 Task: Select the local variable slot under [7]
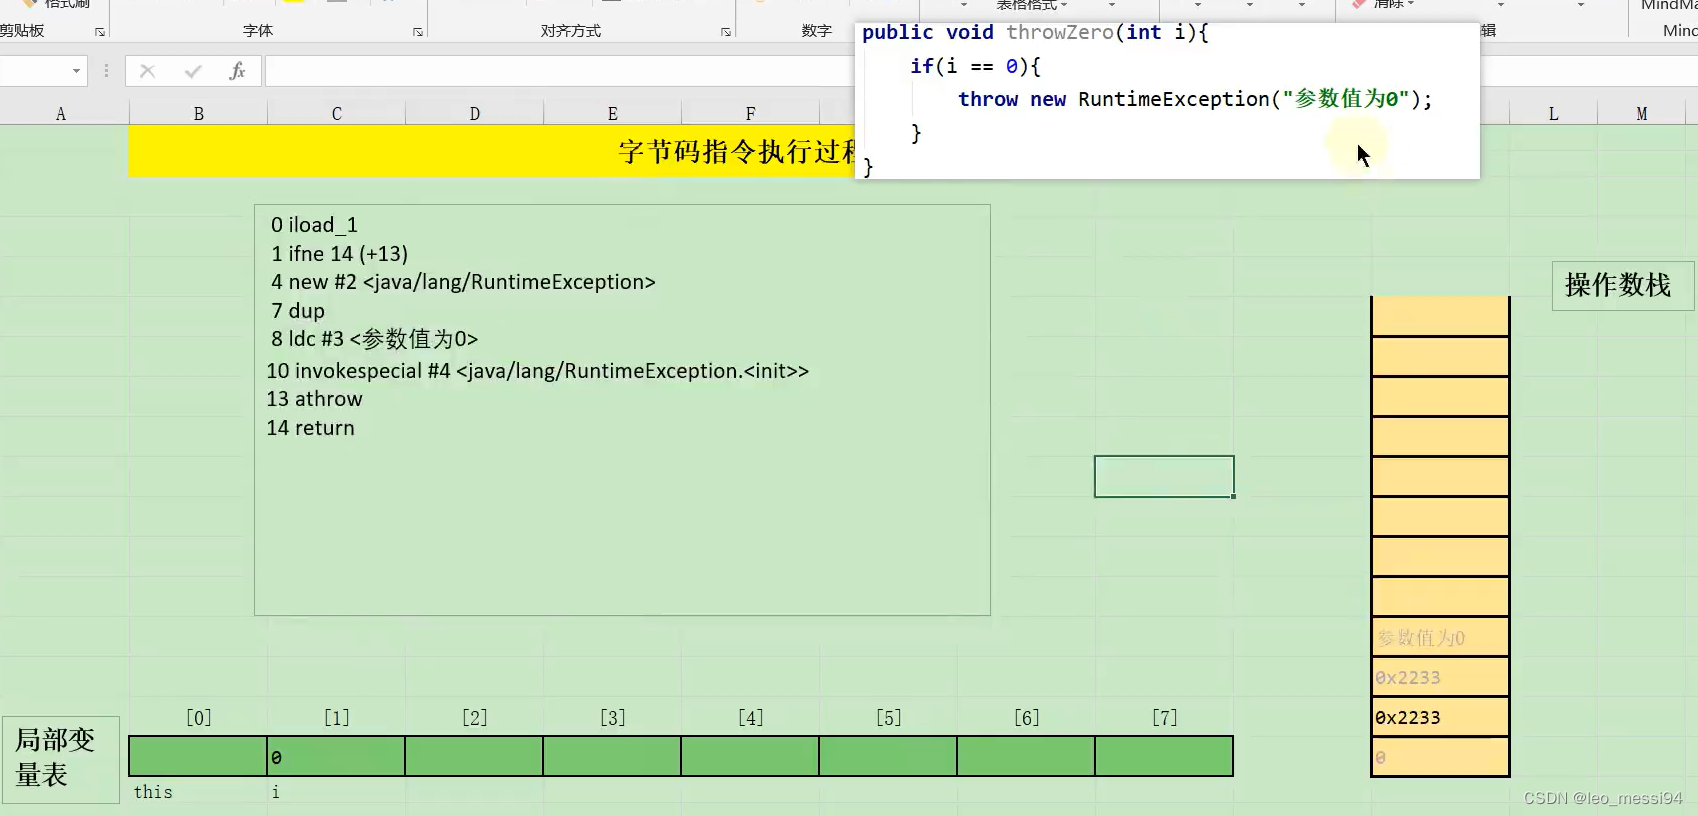(x=1164, y=756)
